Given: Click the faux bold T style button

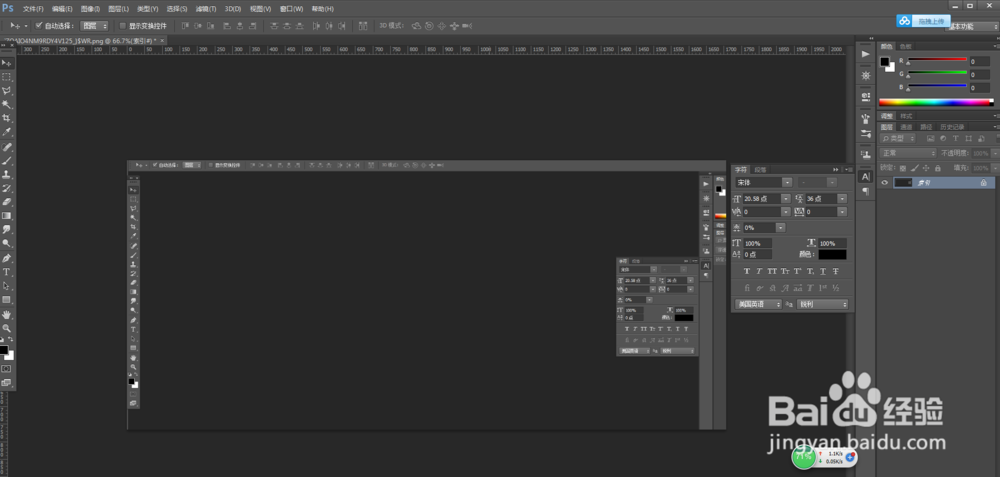Looking at the screenshot, I should click(x=747, y=271).
